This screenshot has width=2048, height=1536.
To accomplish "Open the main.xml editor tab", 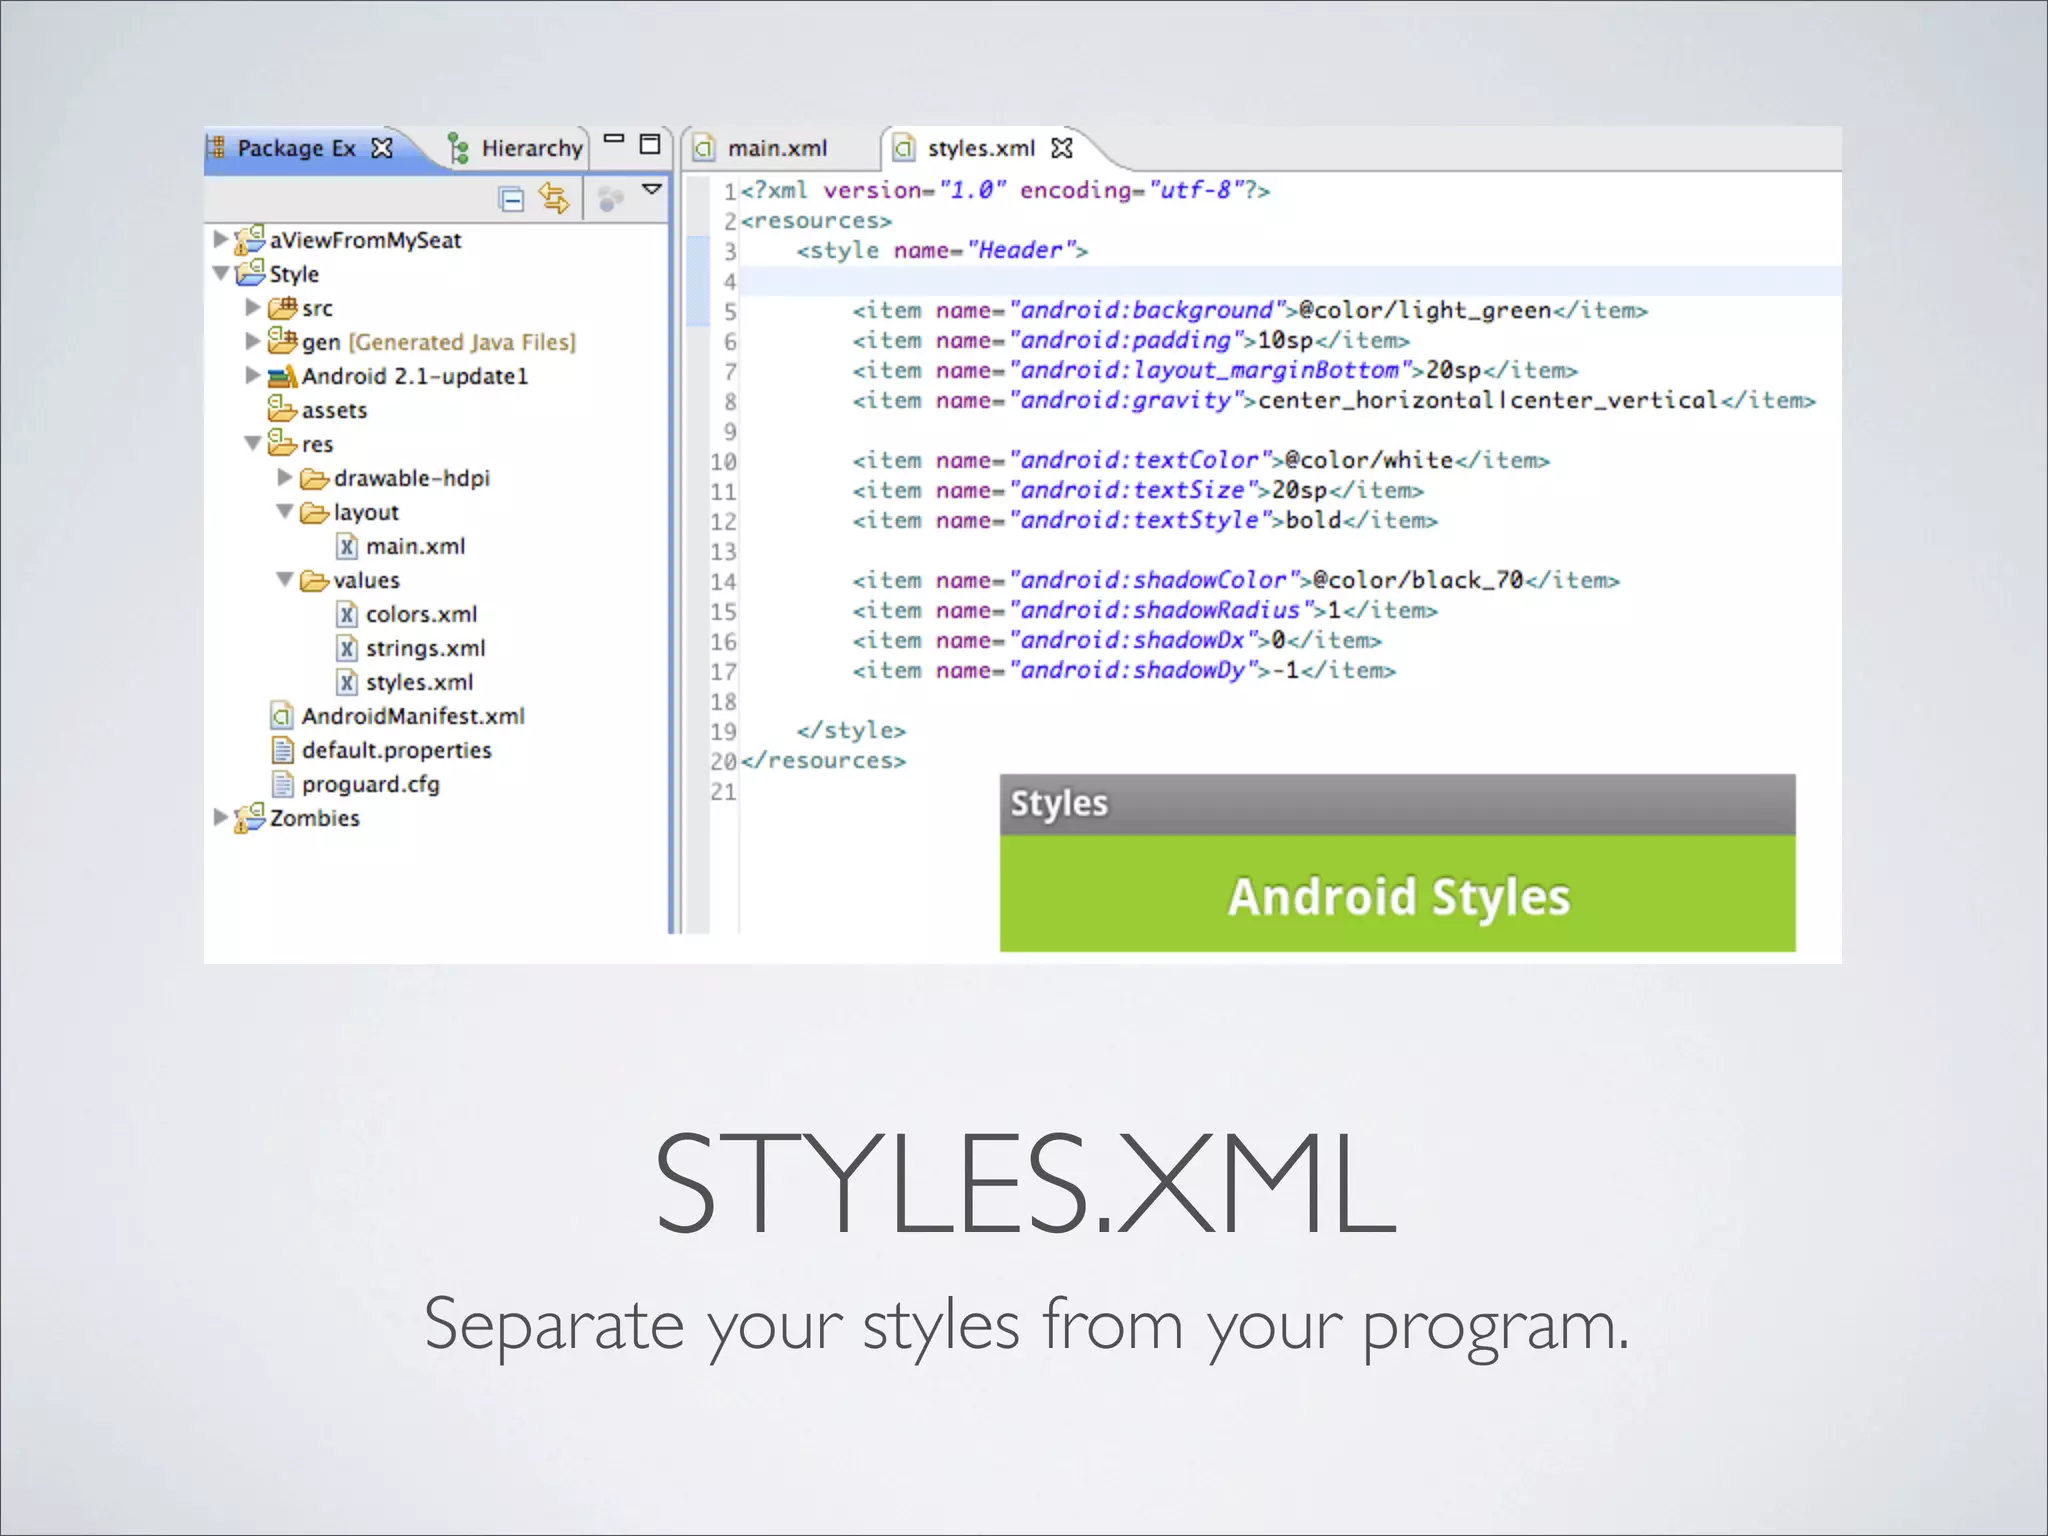I will (x=777, y=148).
